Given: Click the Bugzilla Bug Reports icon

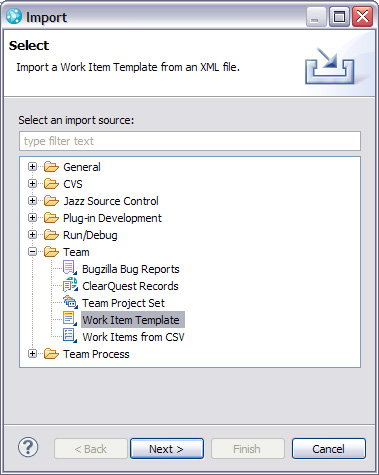Looking at the screenshot, I should click(70, 268).
